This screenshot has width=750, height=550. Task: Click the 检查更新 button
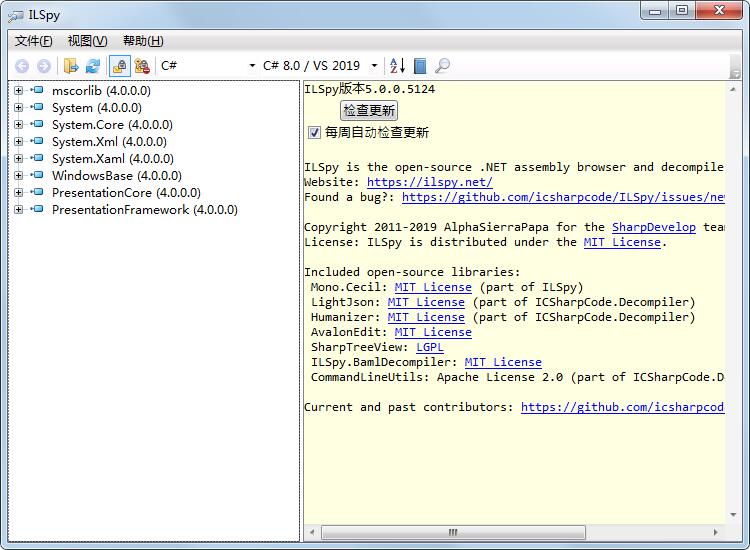369,110
